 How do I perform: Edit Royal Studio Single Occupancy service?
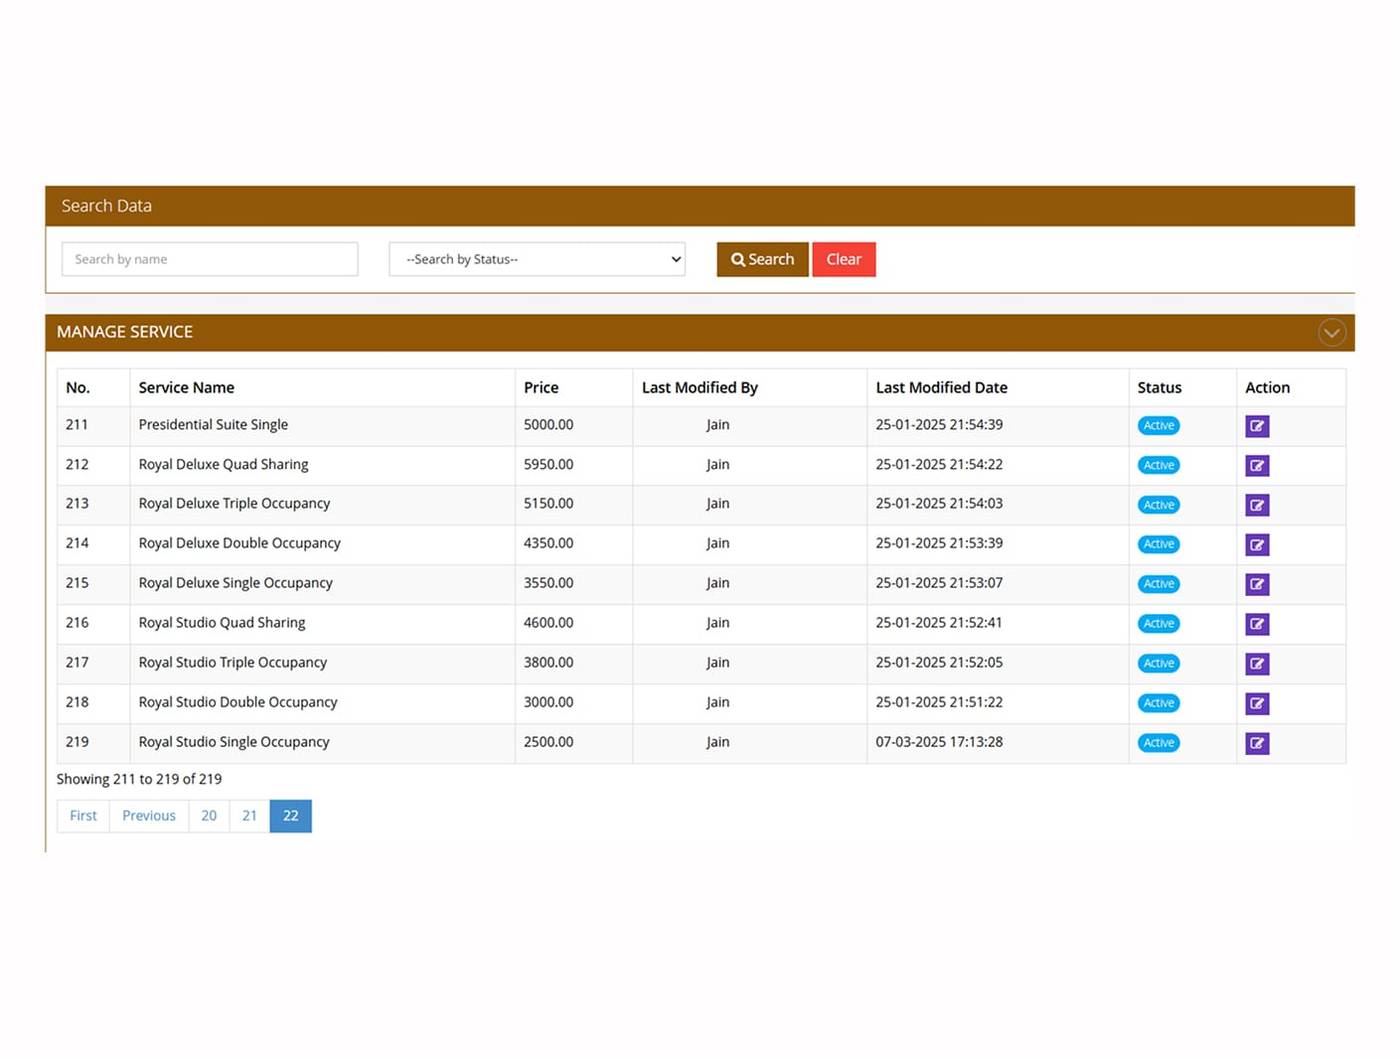pos(1257,743)
